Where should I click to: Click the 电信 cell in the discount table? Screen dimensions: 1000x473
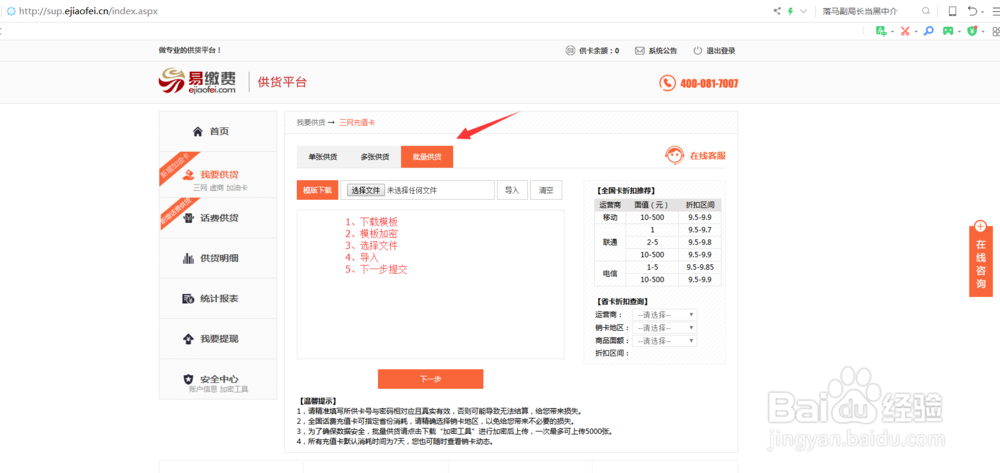[x=610, y=273]
